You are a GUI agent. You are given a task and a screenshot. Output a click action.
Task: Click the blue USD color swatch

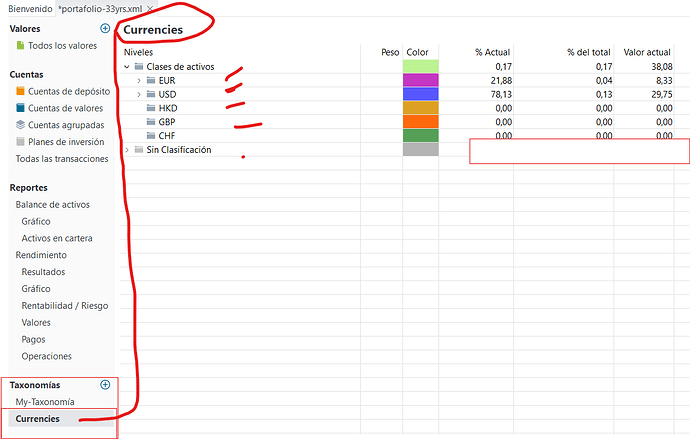pyautogui.click(x=420, y=95)
